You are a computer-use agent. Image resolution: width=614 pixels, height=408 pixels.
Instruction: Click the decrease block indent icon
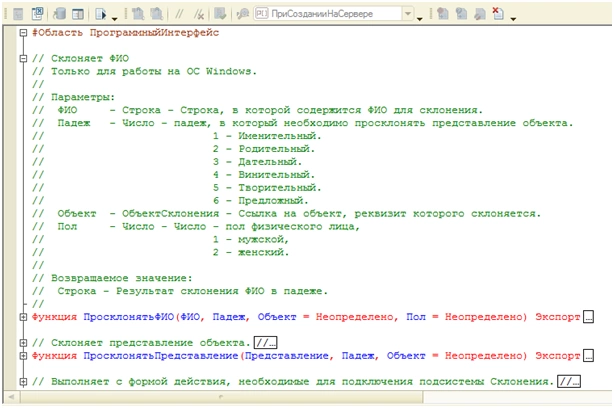coord(157,14)
